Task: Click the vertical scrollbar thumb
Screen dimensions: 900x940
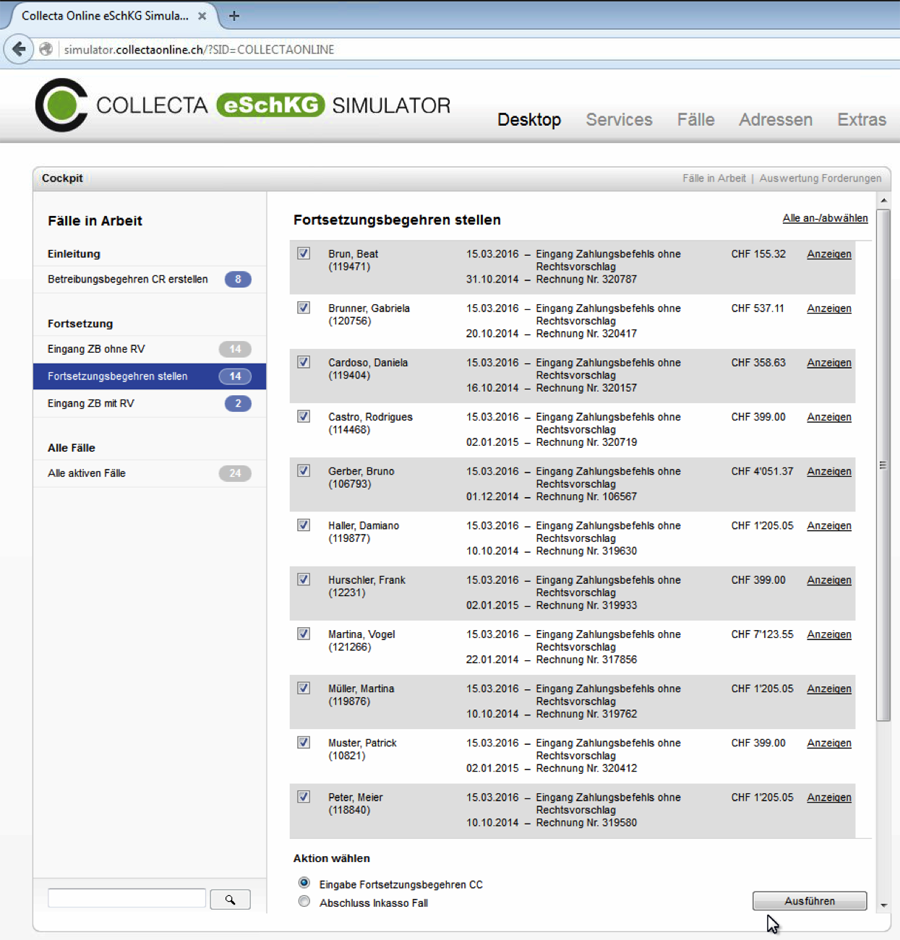Action: (x=883, y=465)
